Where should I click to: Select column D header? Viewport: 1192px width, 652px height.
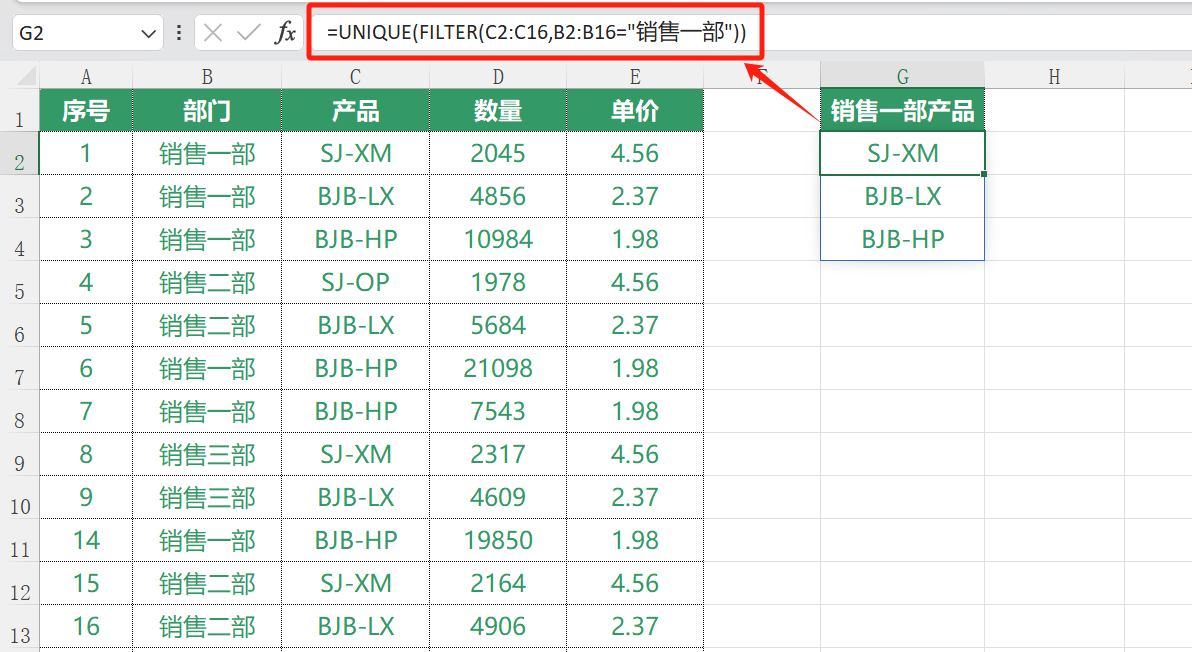(498, 77)
